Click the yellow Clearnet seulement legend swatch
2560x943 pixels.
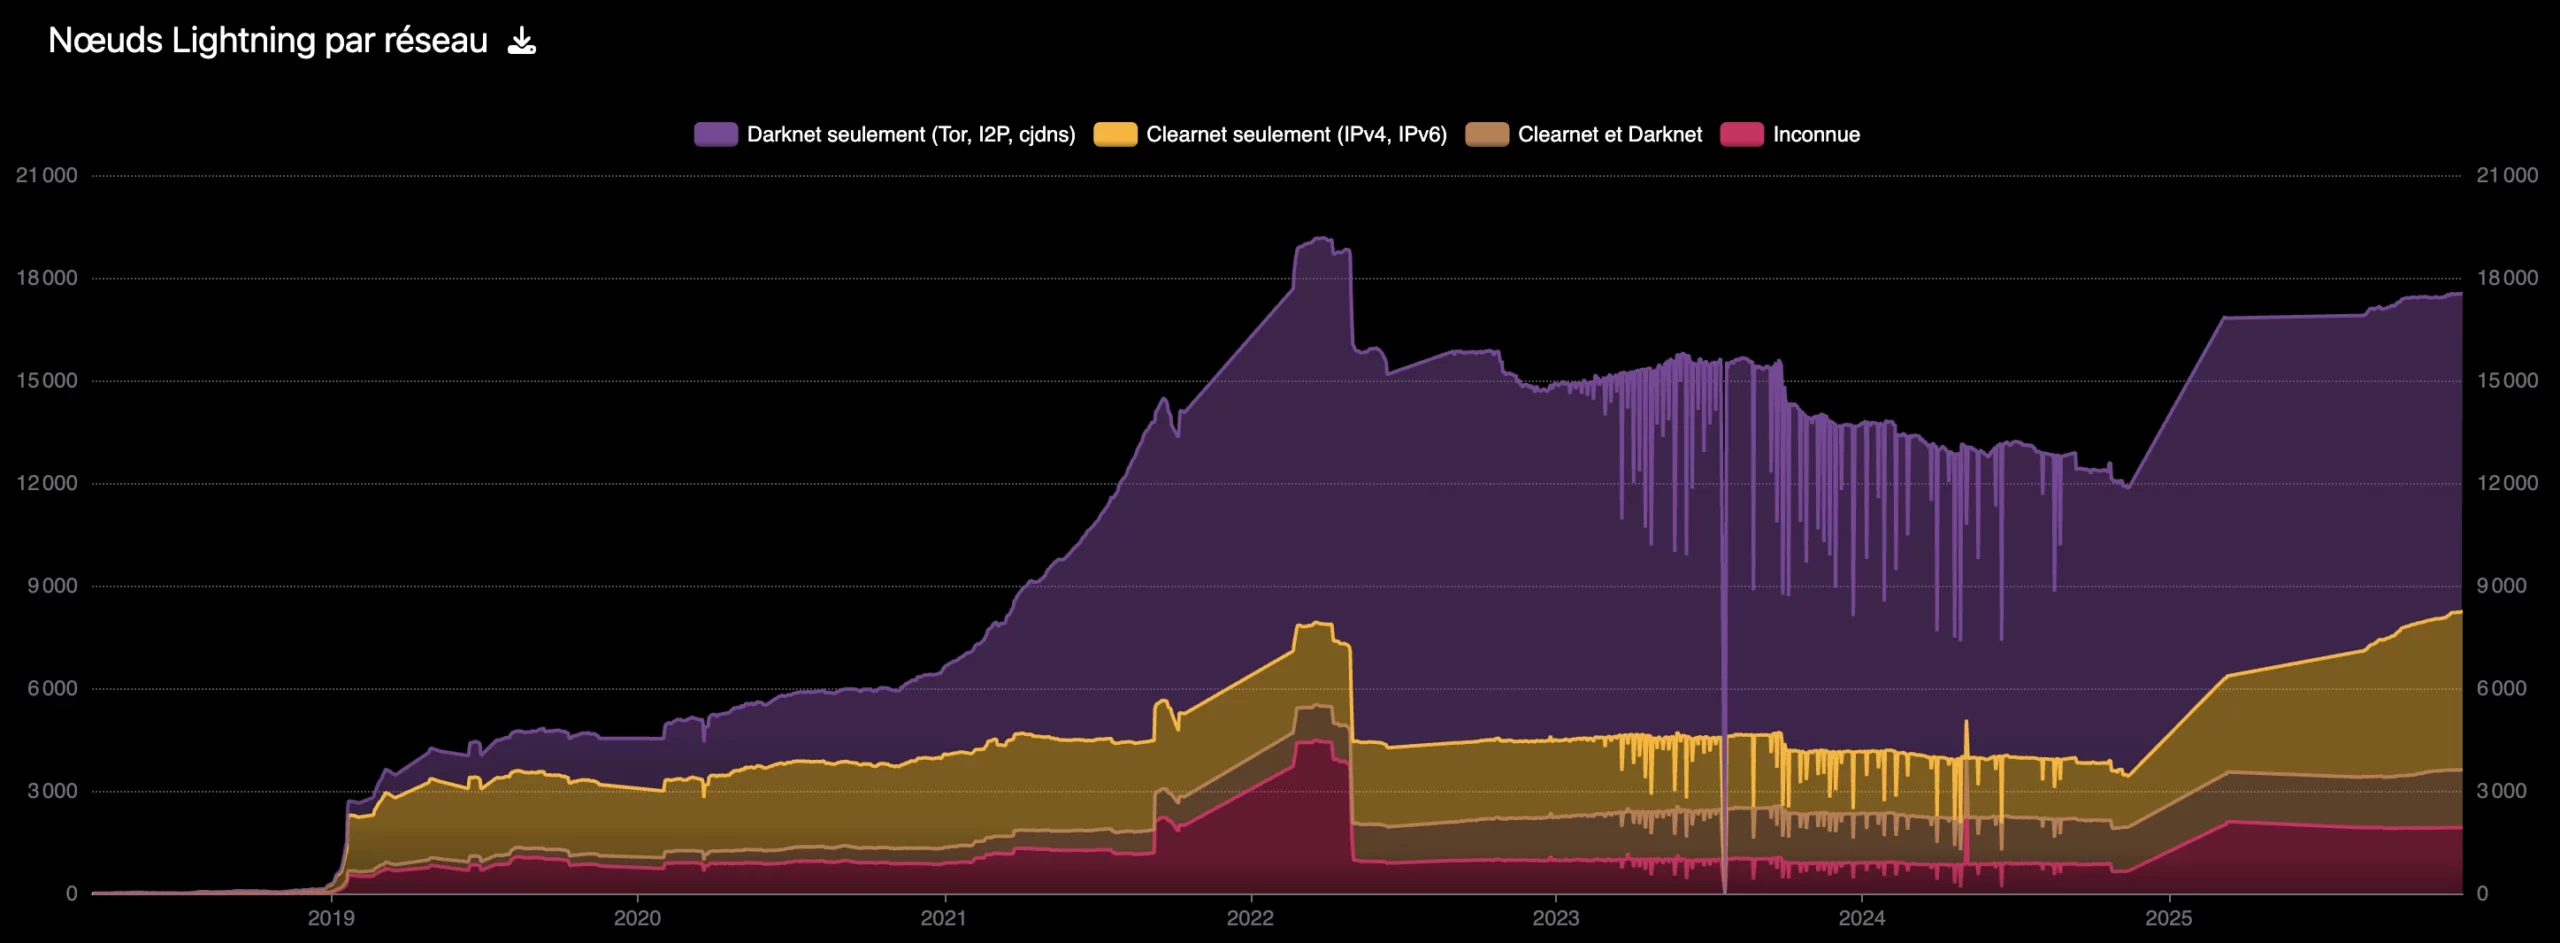[1115, 135]
